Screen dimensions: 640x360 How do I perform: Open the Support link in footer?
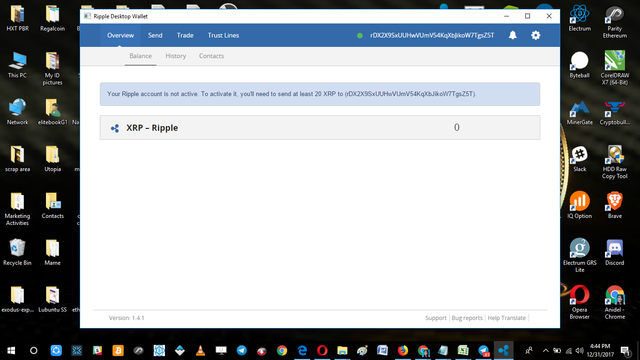click(436, 318)
